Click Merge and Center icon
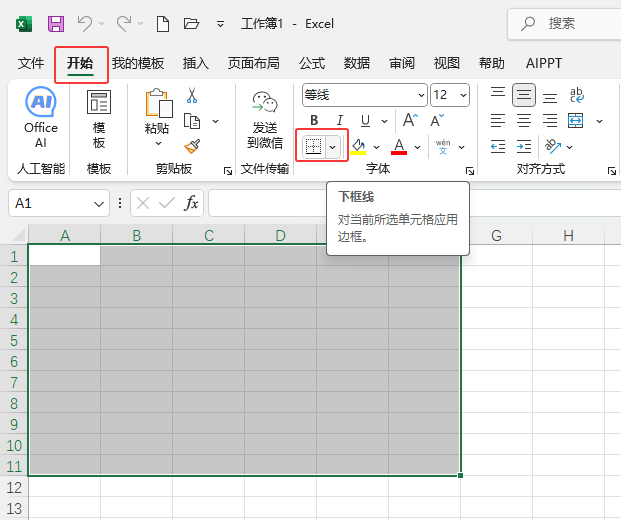Screen dimensions: 621x520 (575, 121)
